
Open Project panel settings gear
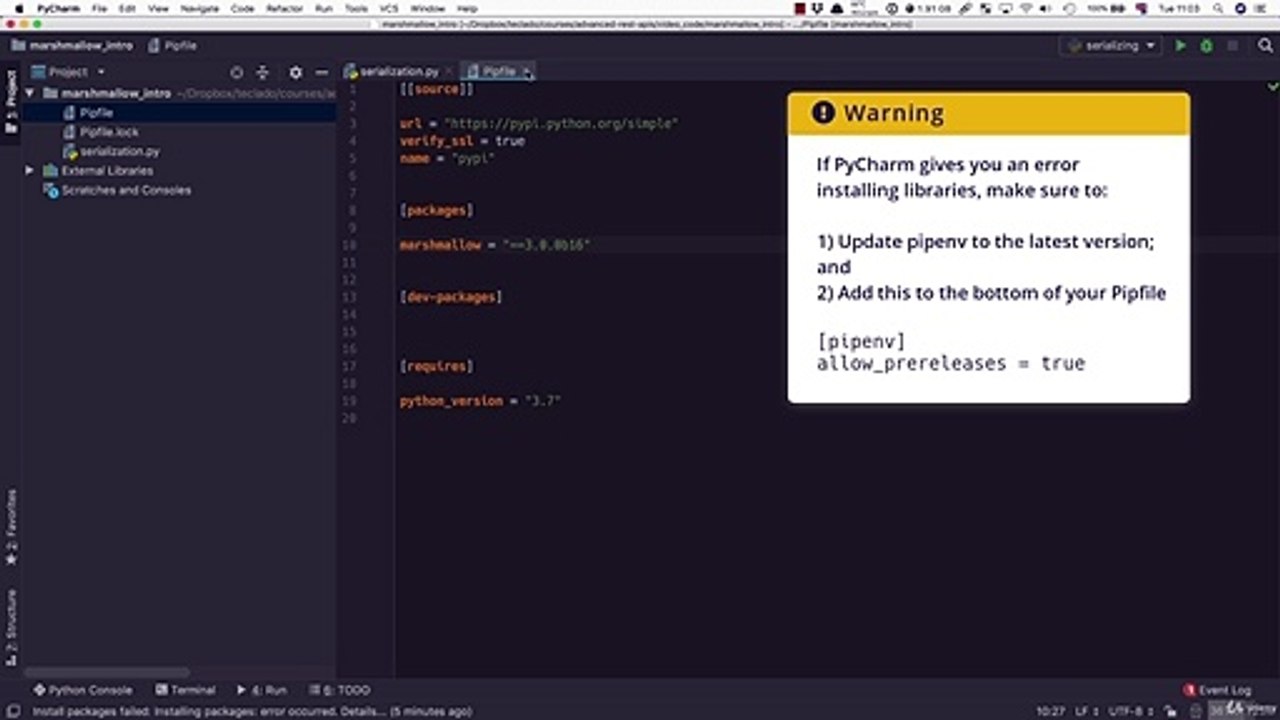coord(295,72)
